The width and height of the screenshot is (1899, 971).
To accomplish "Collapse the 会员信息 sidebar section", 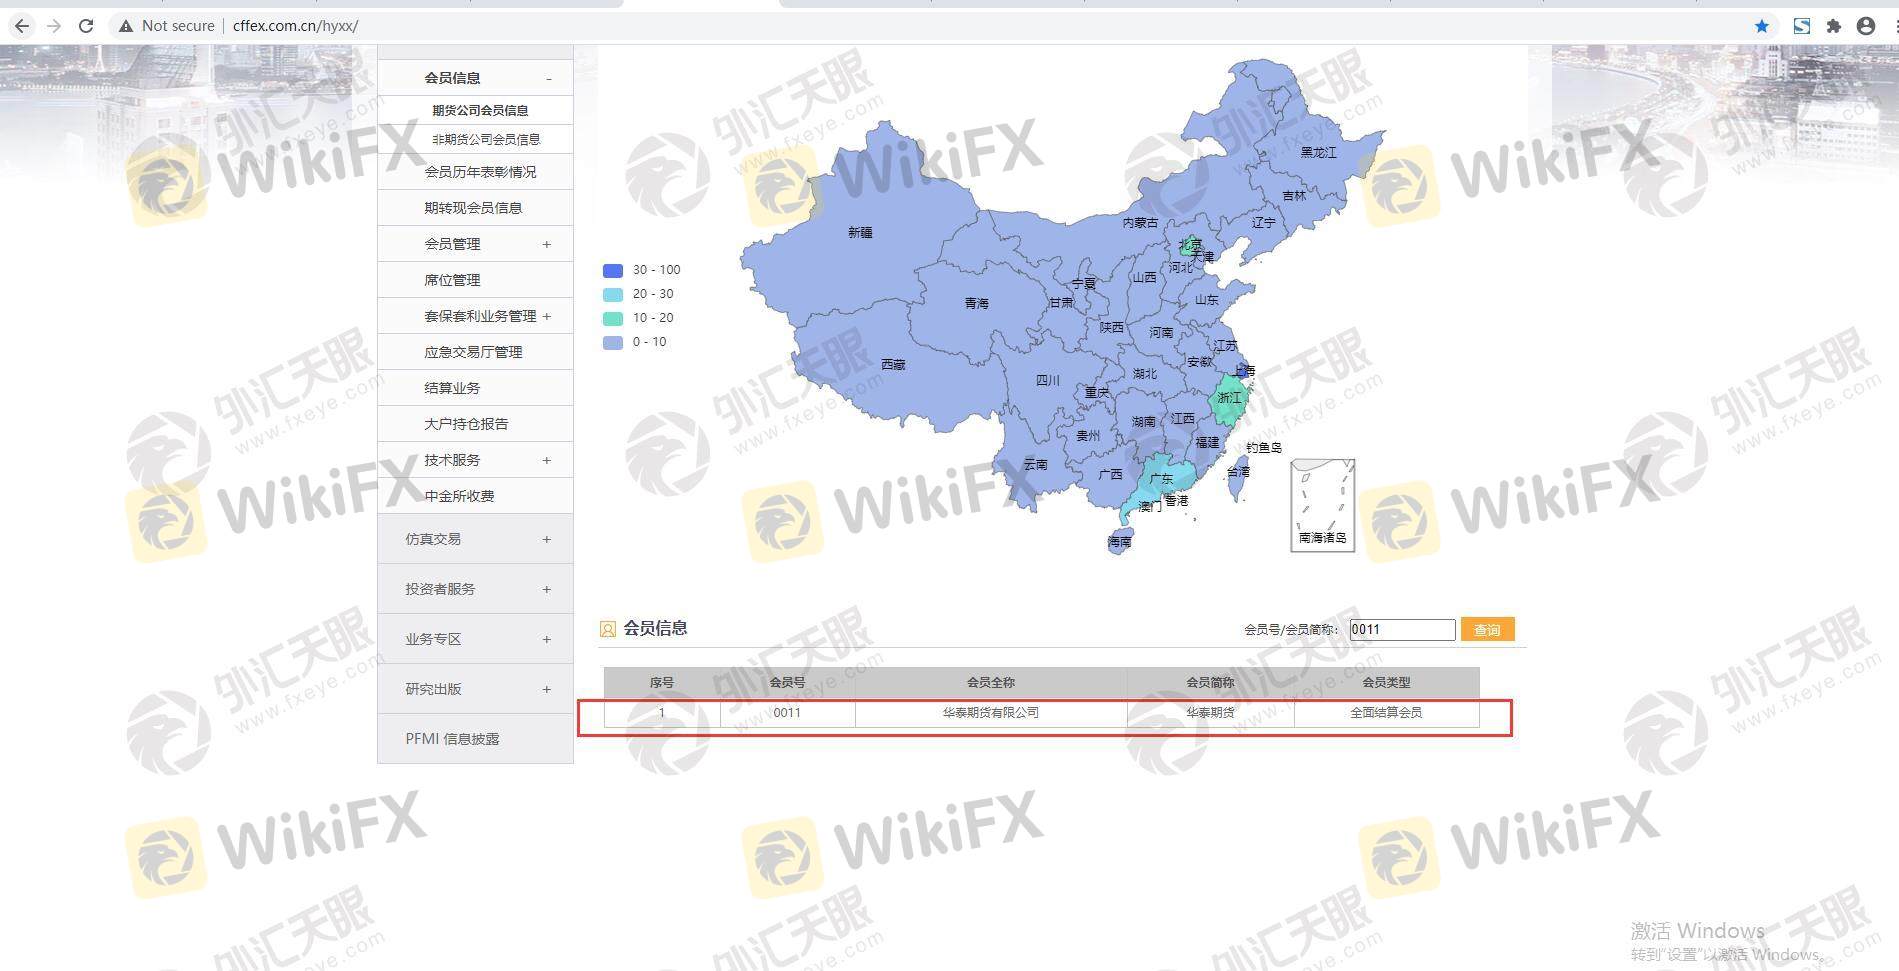I will coord(548,78).
